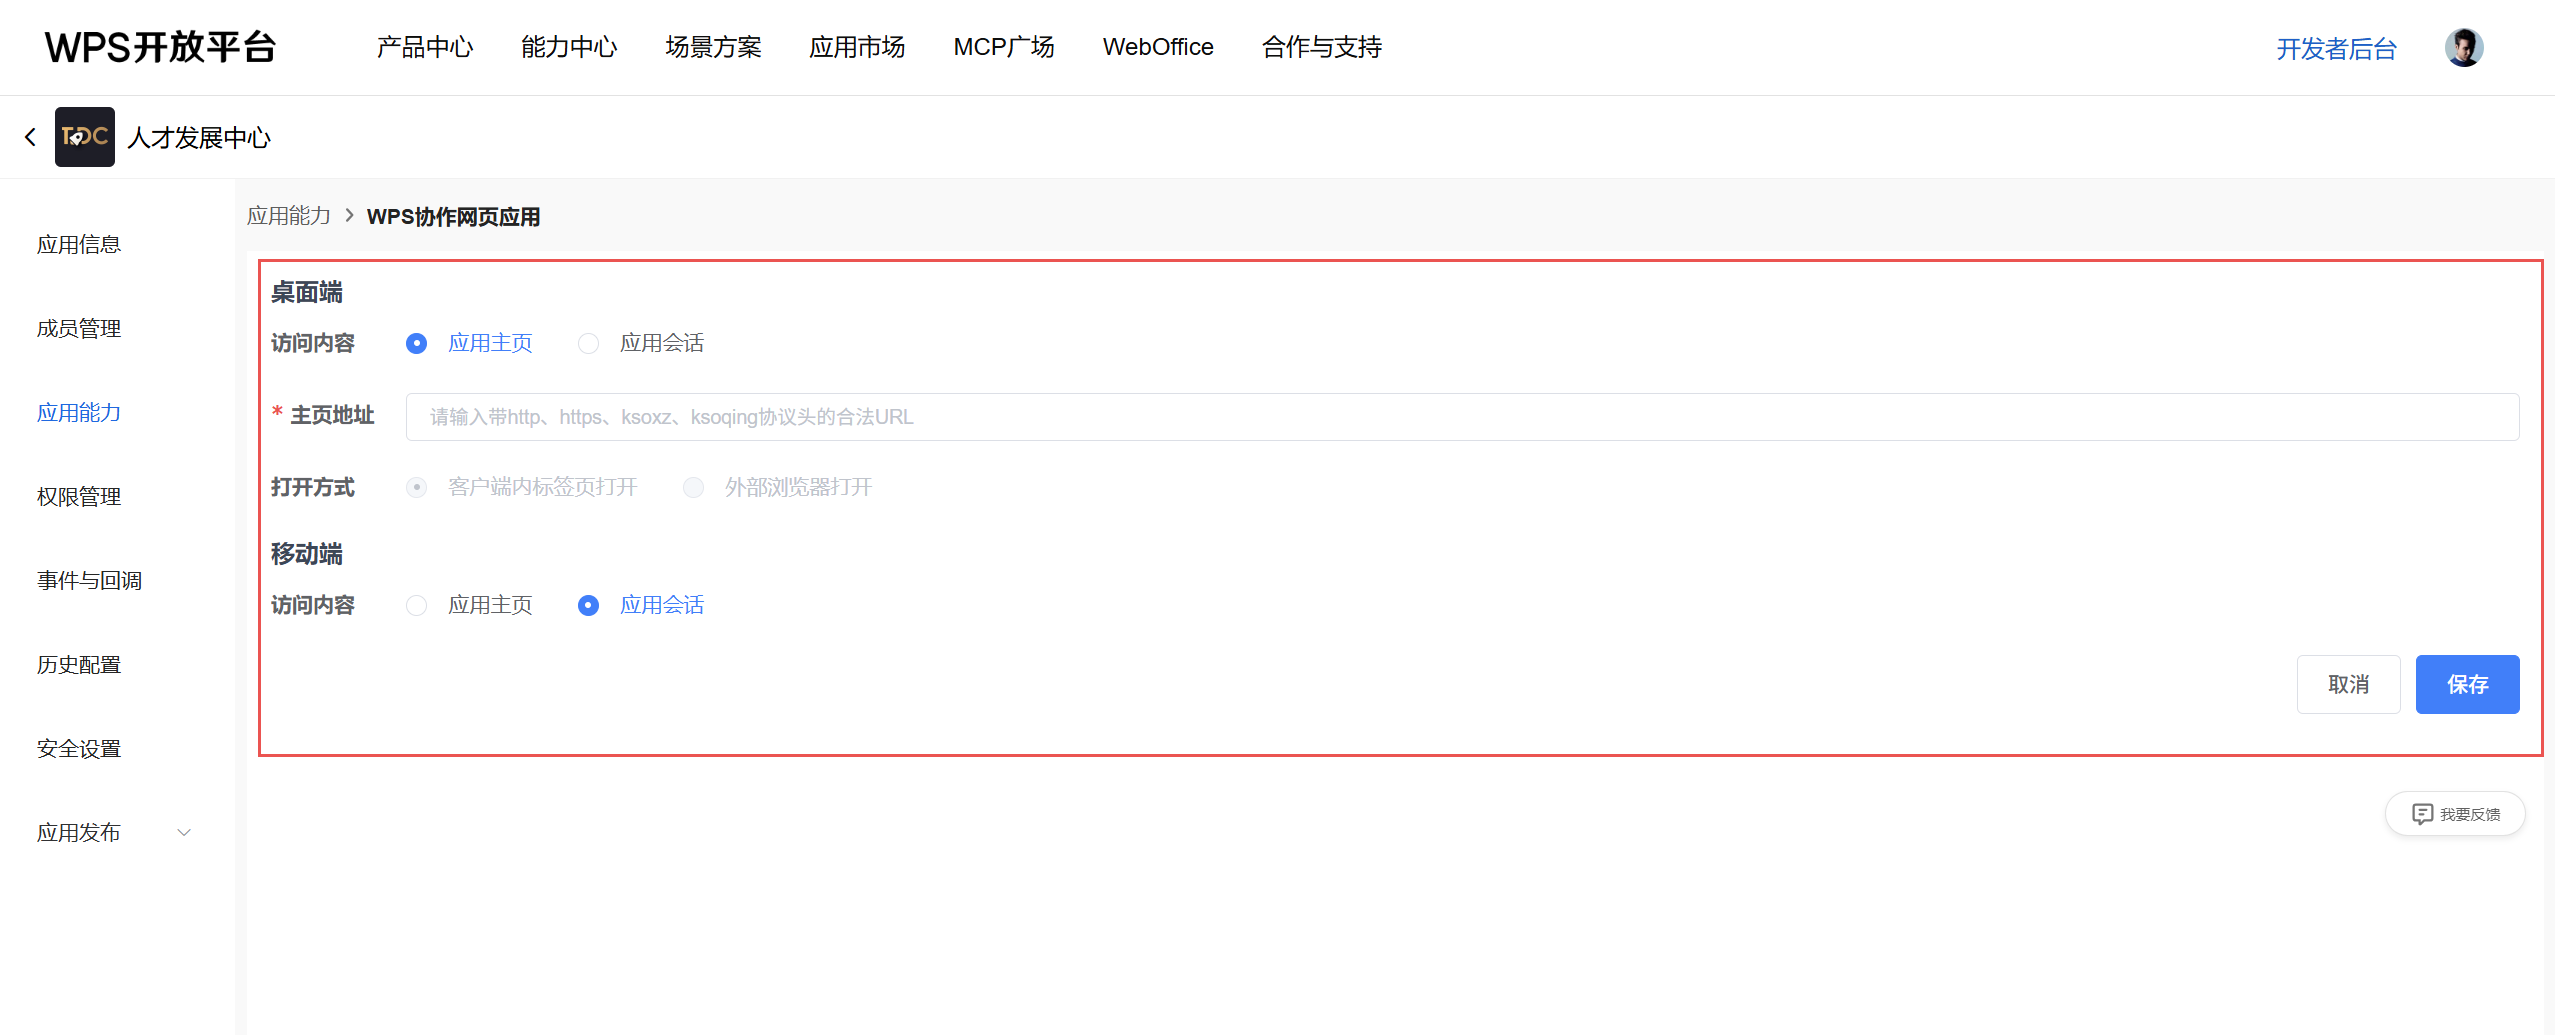Choose mobile 应用主页 radio option
The width and height of the screenshot is (2555, 1035).
pos(417,606)
